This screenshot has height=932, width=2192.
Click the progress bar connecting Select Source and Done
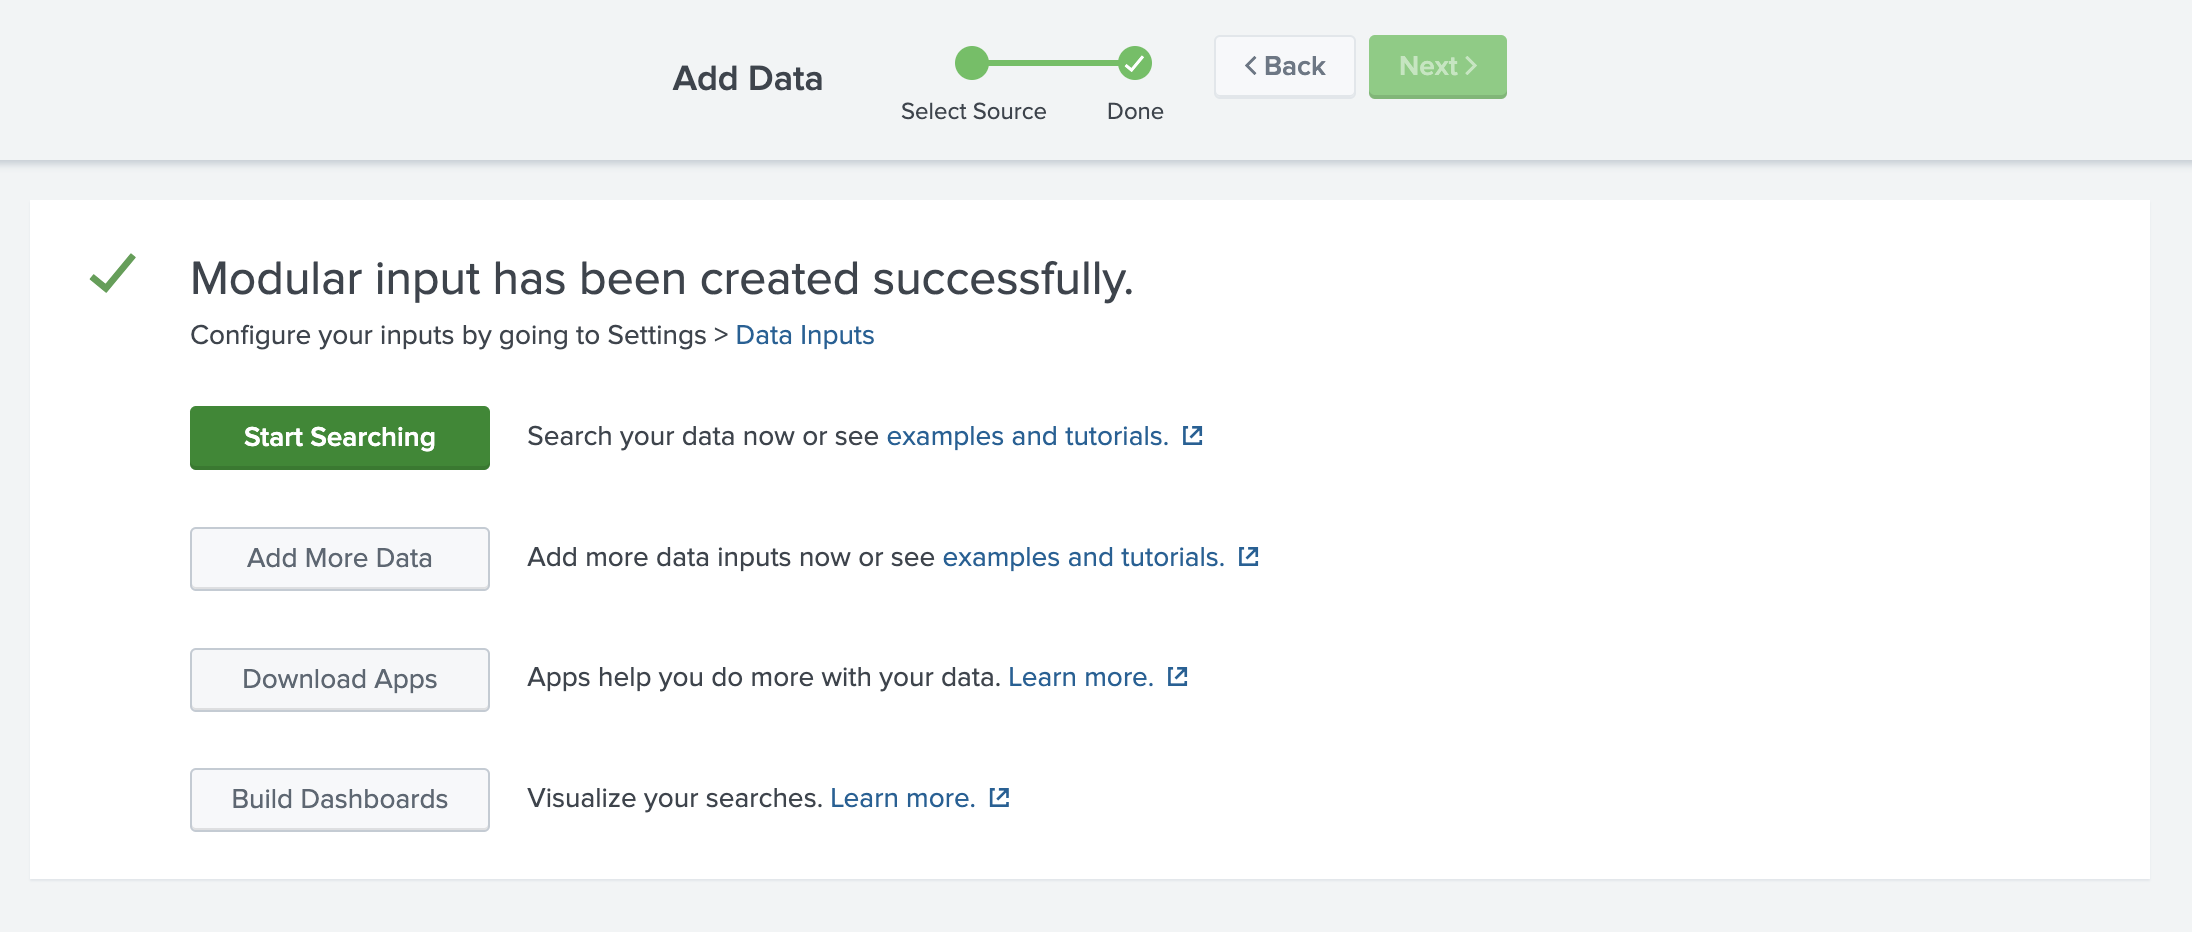coord(1053,64)
